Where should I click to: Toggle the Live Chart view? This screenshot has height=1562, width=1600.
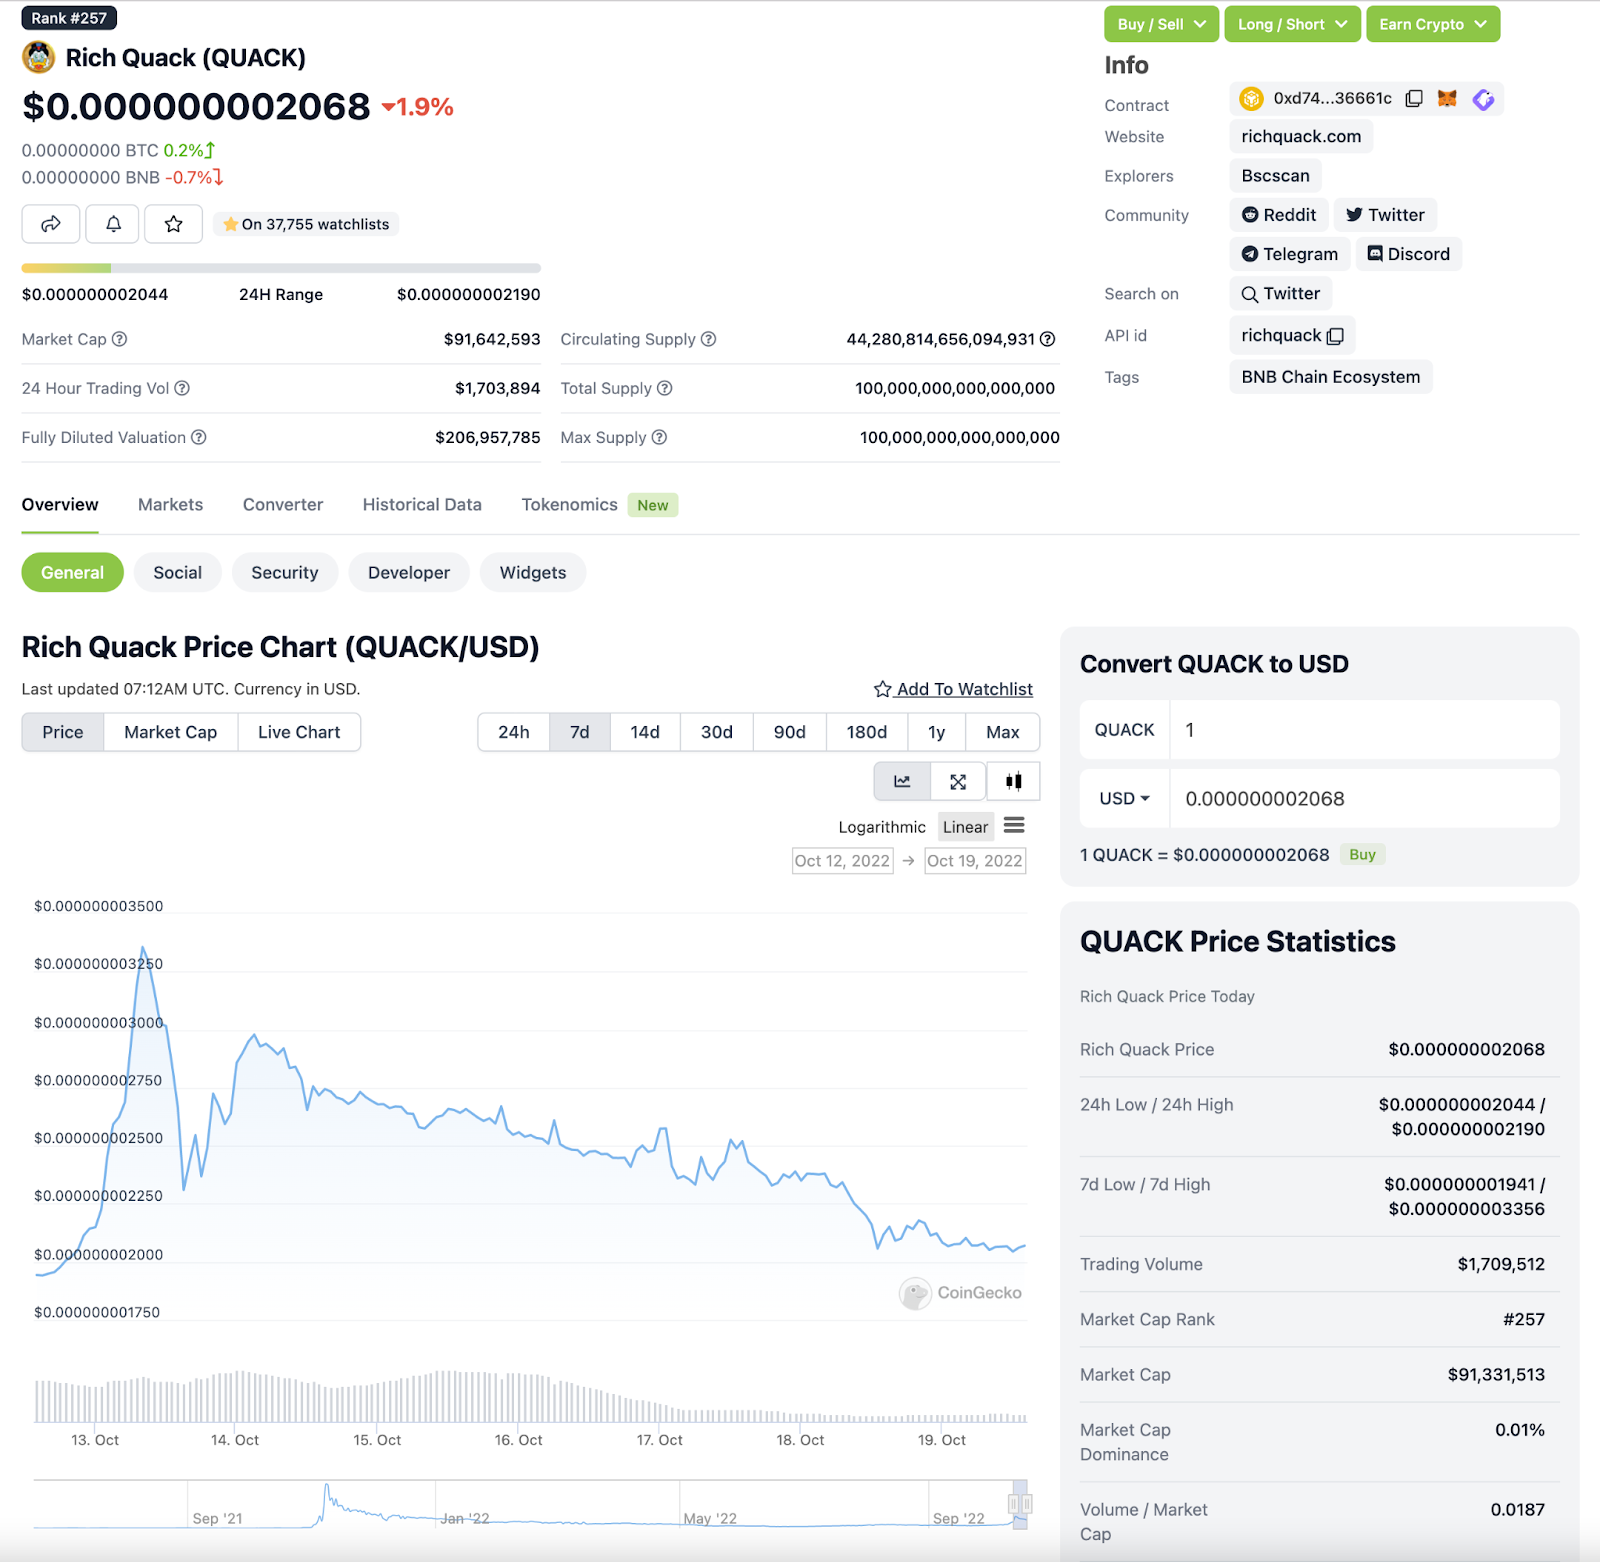[x=299, y=732]
